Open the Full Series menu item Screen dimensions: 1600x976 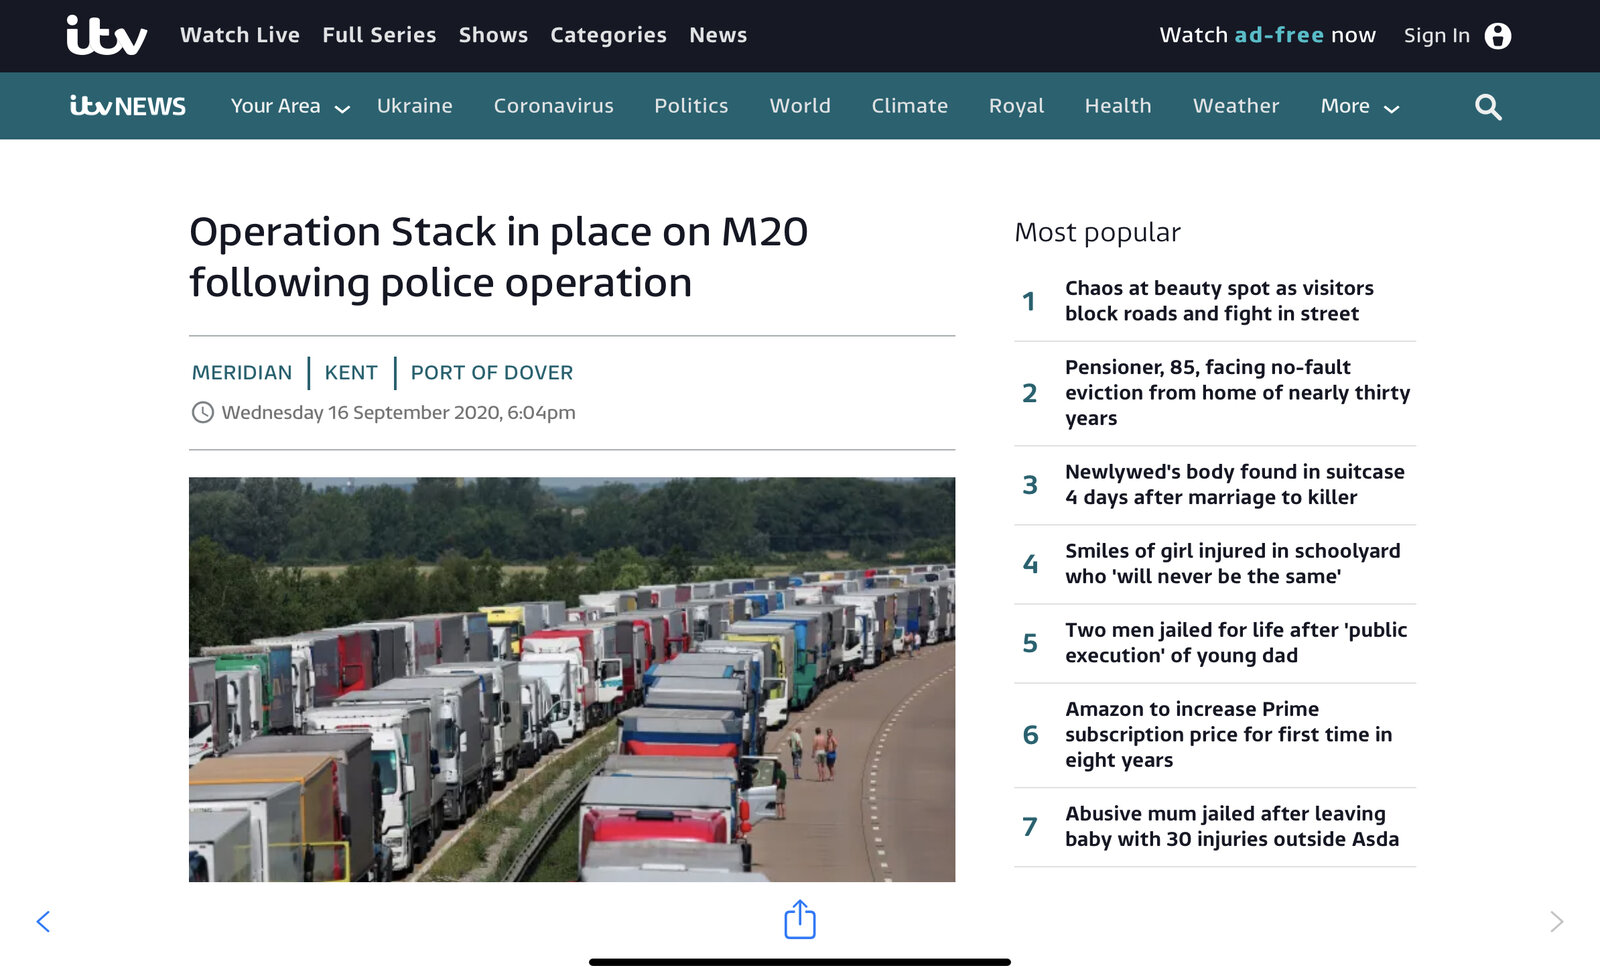pyautogui.click(x=379, y=35)
